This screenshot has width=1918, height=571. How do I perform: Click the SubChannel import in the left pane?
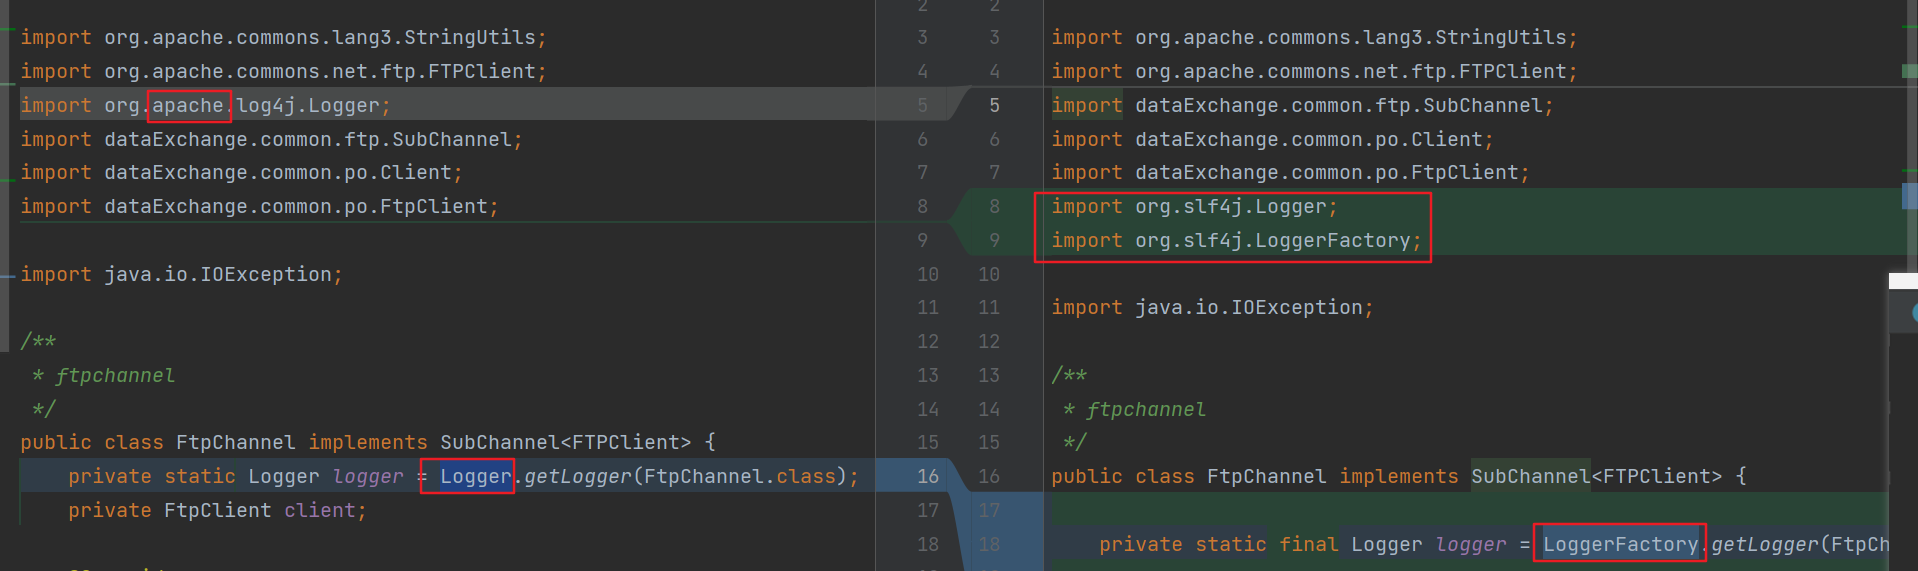click(271, 139)
